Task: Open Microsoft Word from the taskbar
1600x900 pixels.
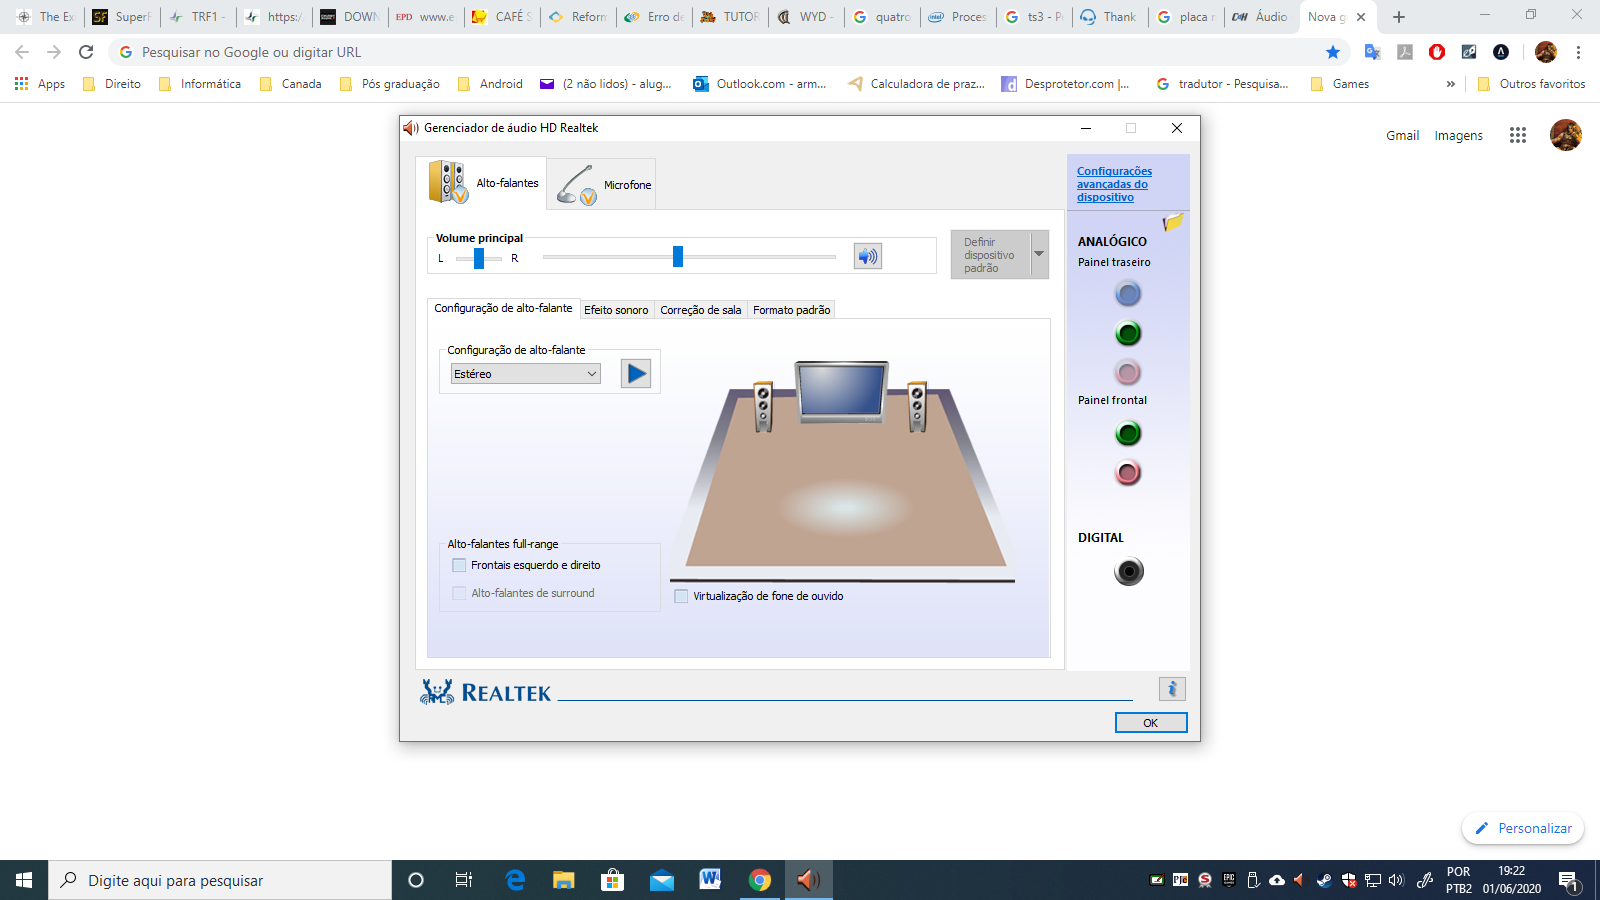Action: tap(710, 880)
